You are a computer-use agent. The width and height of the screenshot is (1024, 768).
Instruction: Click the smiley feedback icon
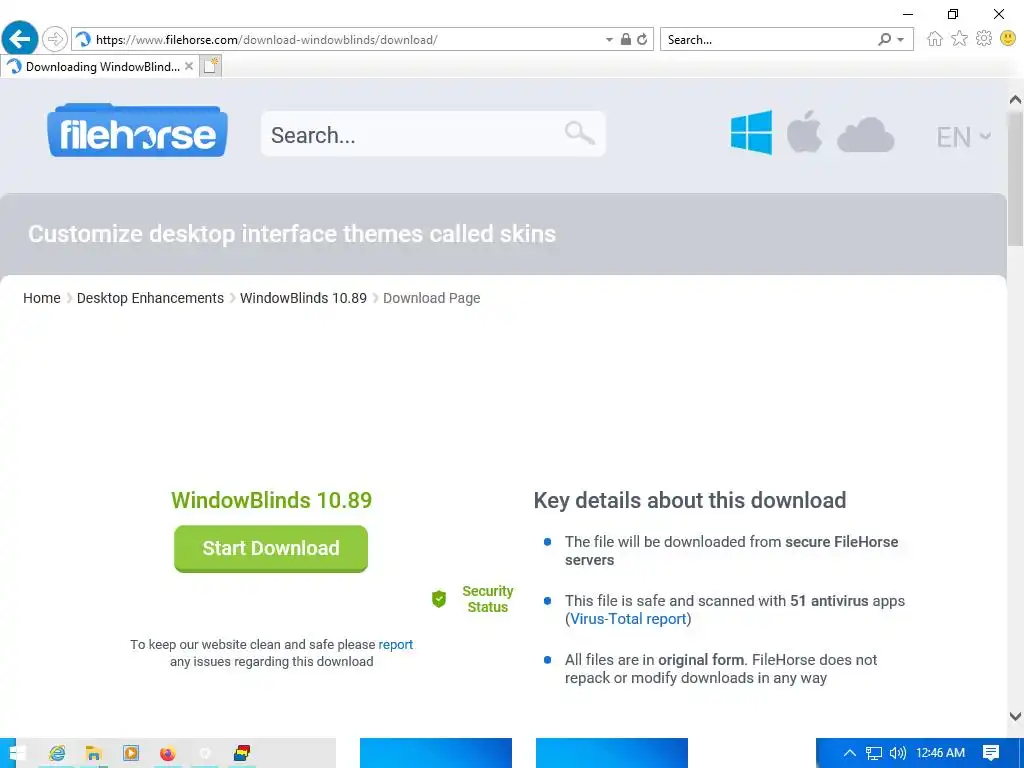coord(1008,39)
